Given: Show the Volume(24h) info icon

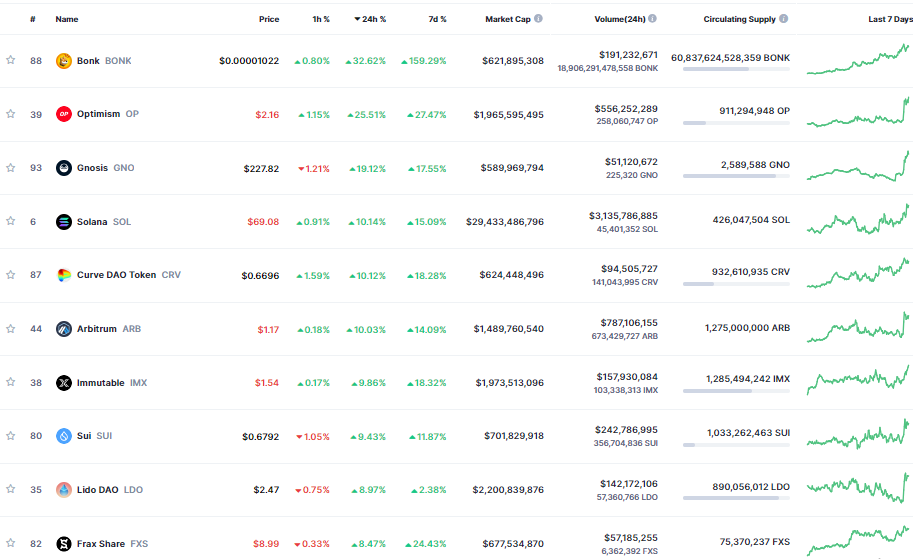Looking at the screenshot, I should tap(652, 19).
